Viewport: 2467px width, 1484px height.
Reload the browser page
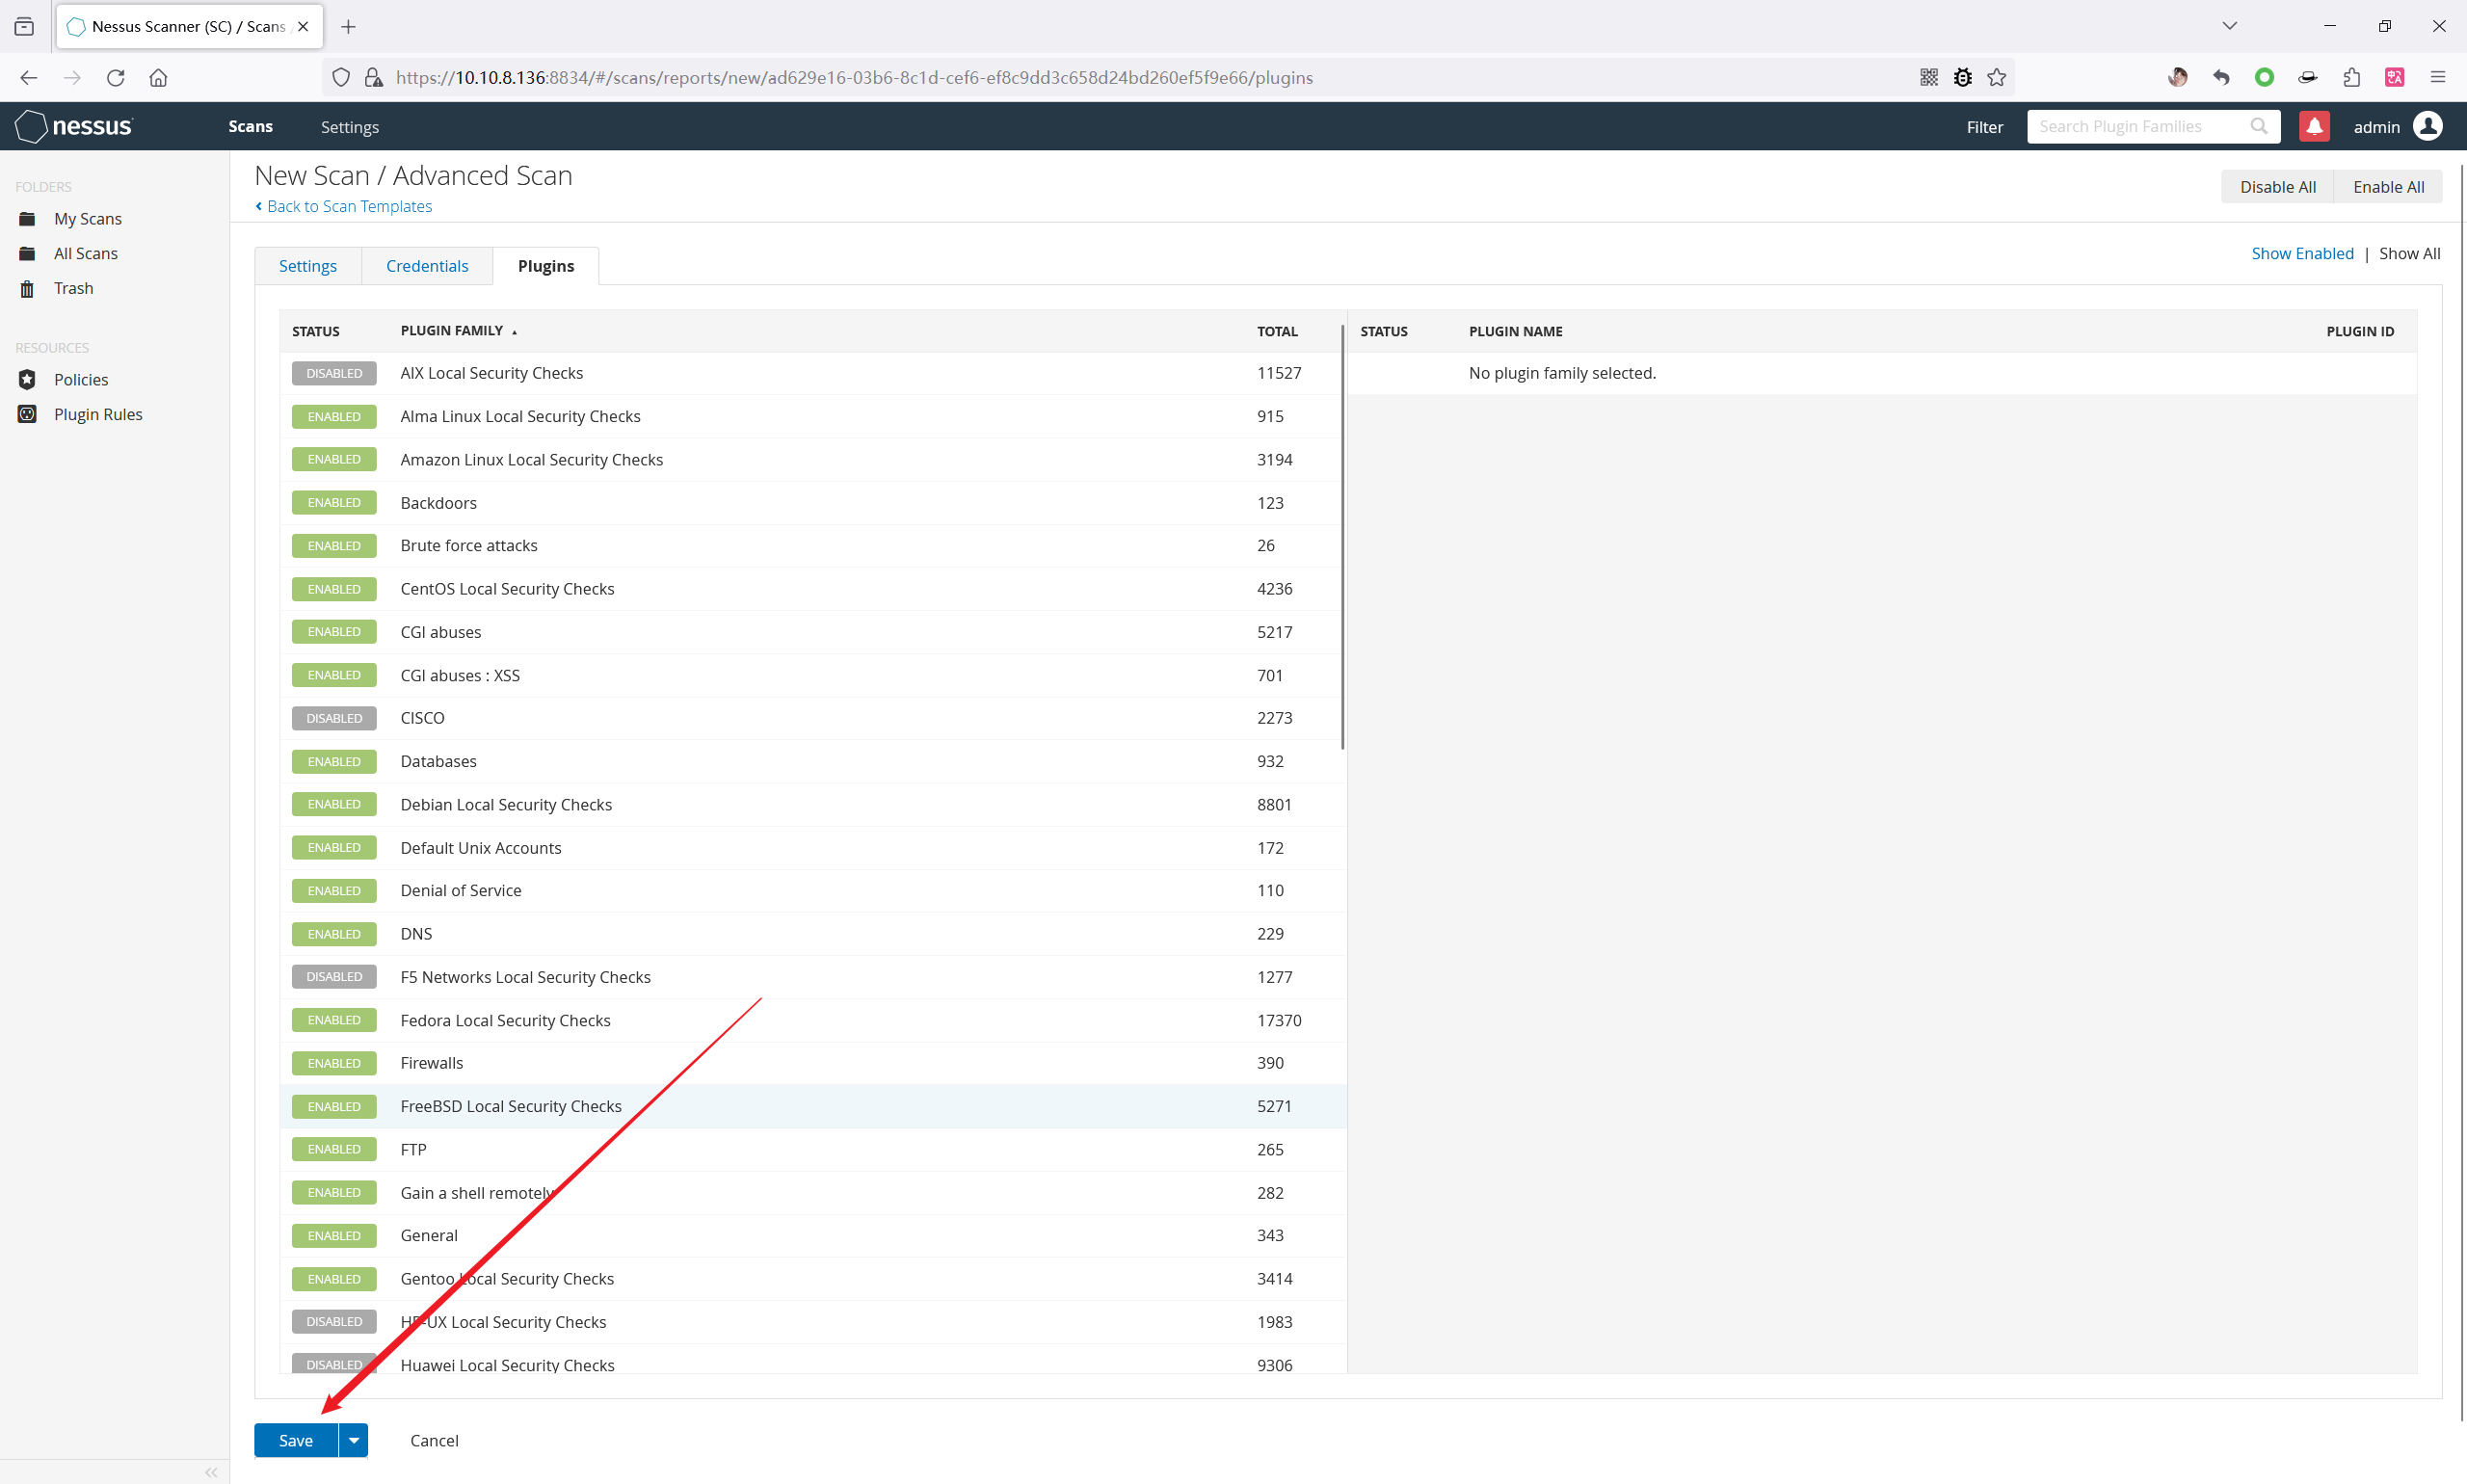[116, 78]
